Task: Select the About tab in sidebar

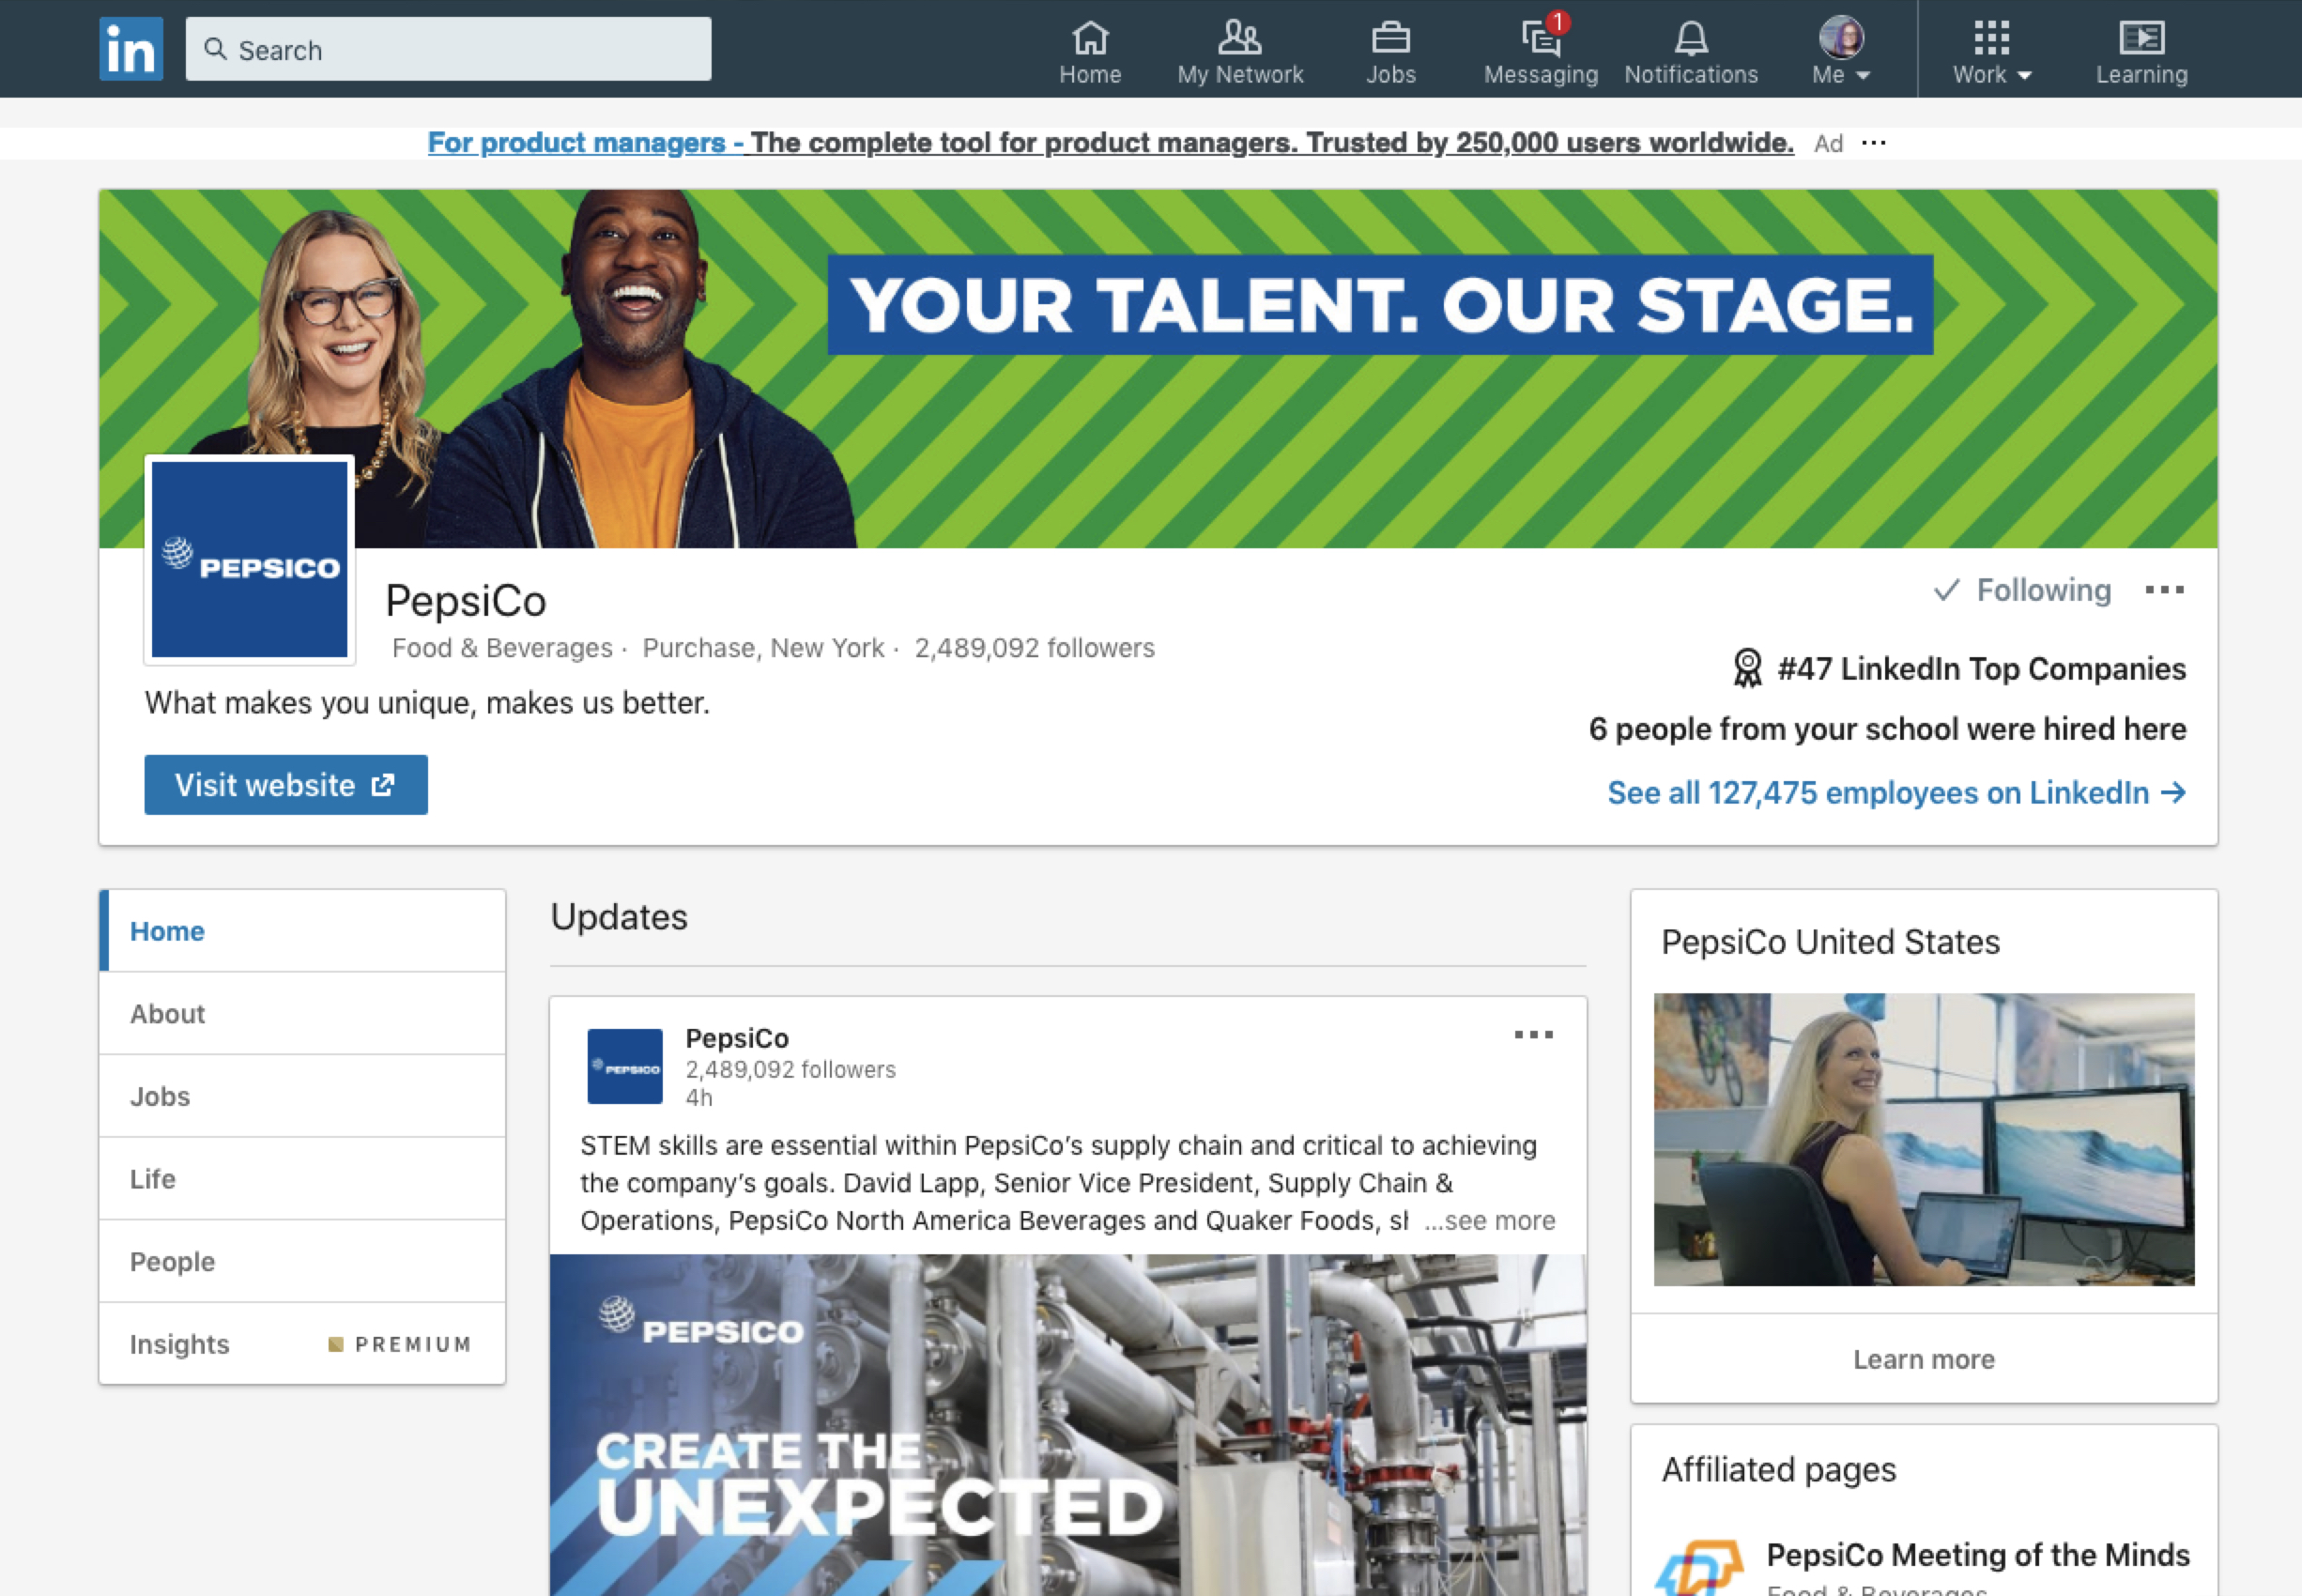Action: [302, 1013]
